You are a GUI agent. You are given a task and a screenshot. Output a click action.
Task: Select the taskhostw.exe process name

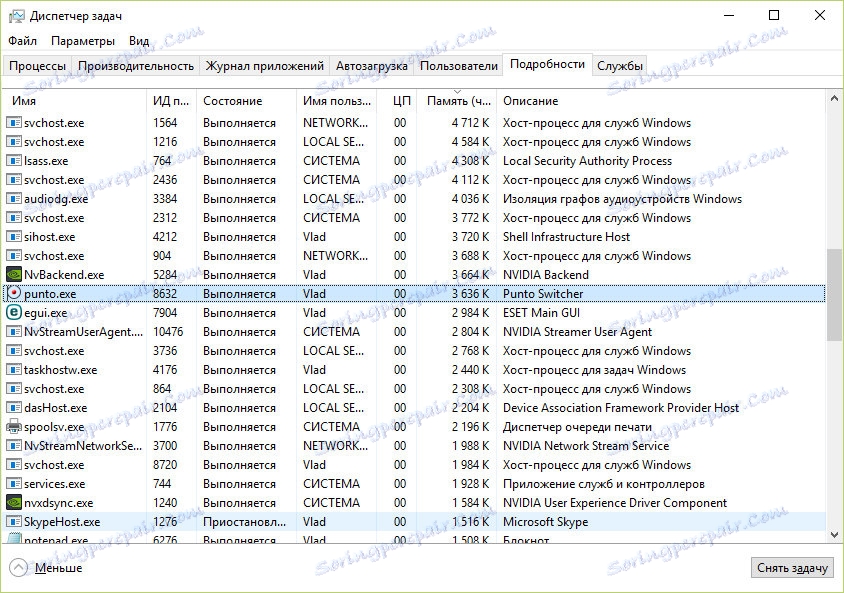tap(61, 370)
